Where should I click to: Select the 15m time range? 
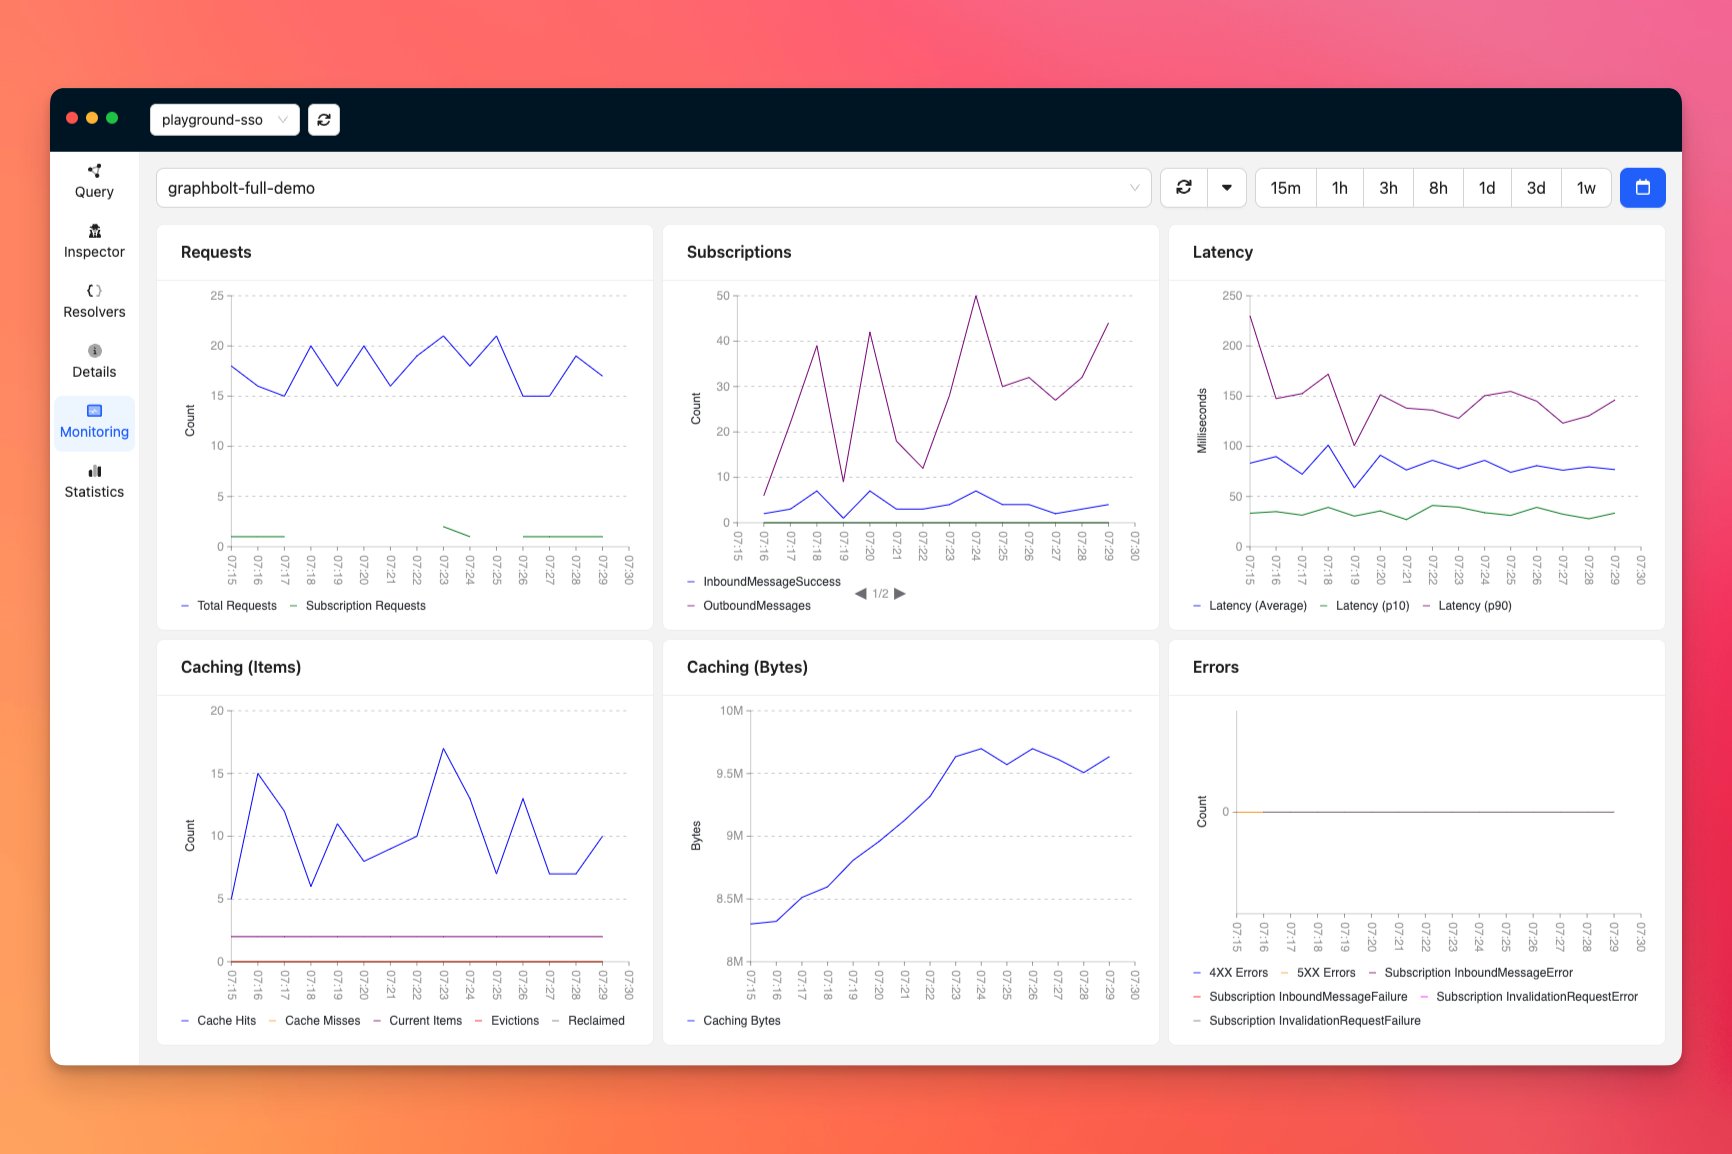coord(1285,188)
